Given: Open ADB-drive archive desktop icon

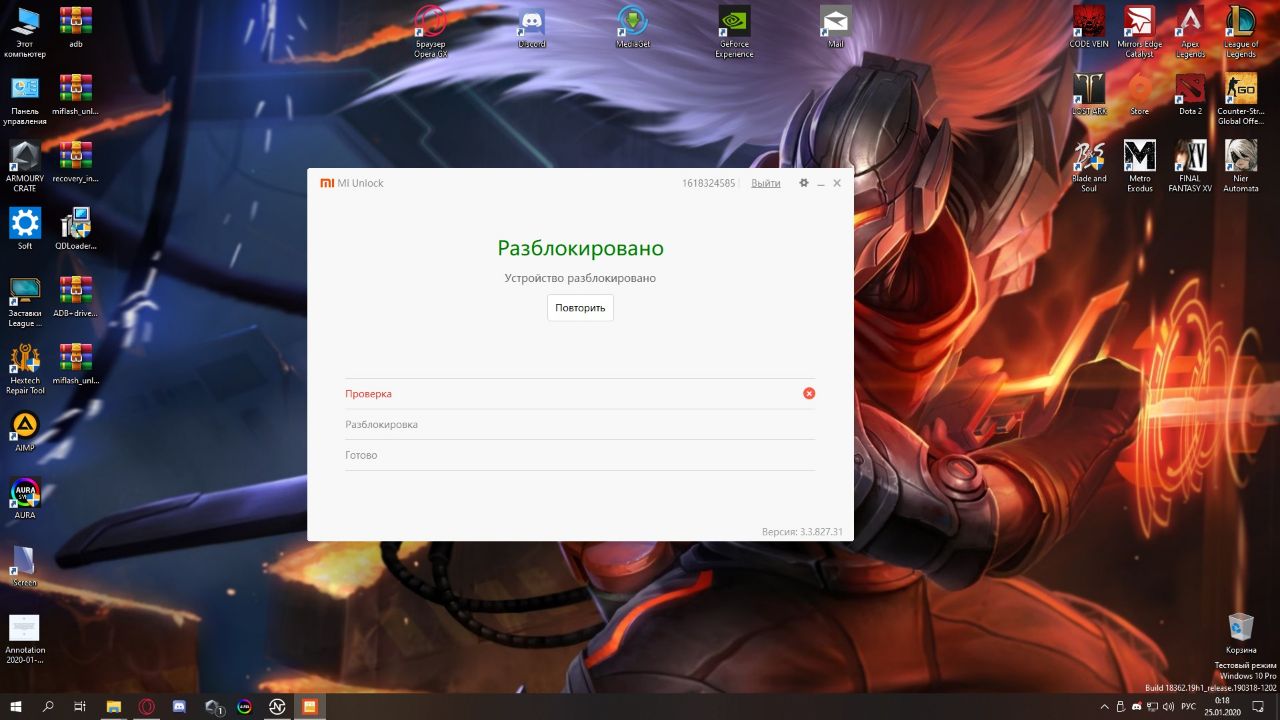Looking at the screenshot, I should pyautogui.click(x=76, y=296).
